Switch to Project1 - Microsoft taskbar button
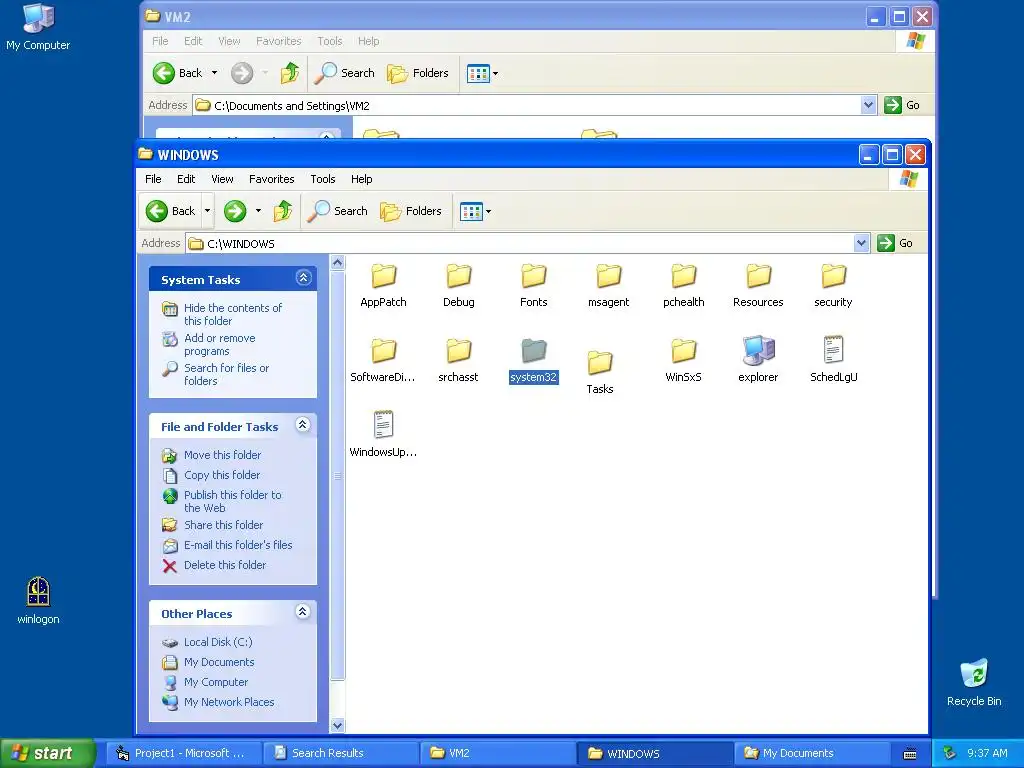The width and height of the screenshot is (1024, 768). [x=185, y=753]
